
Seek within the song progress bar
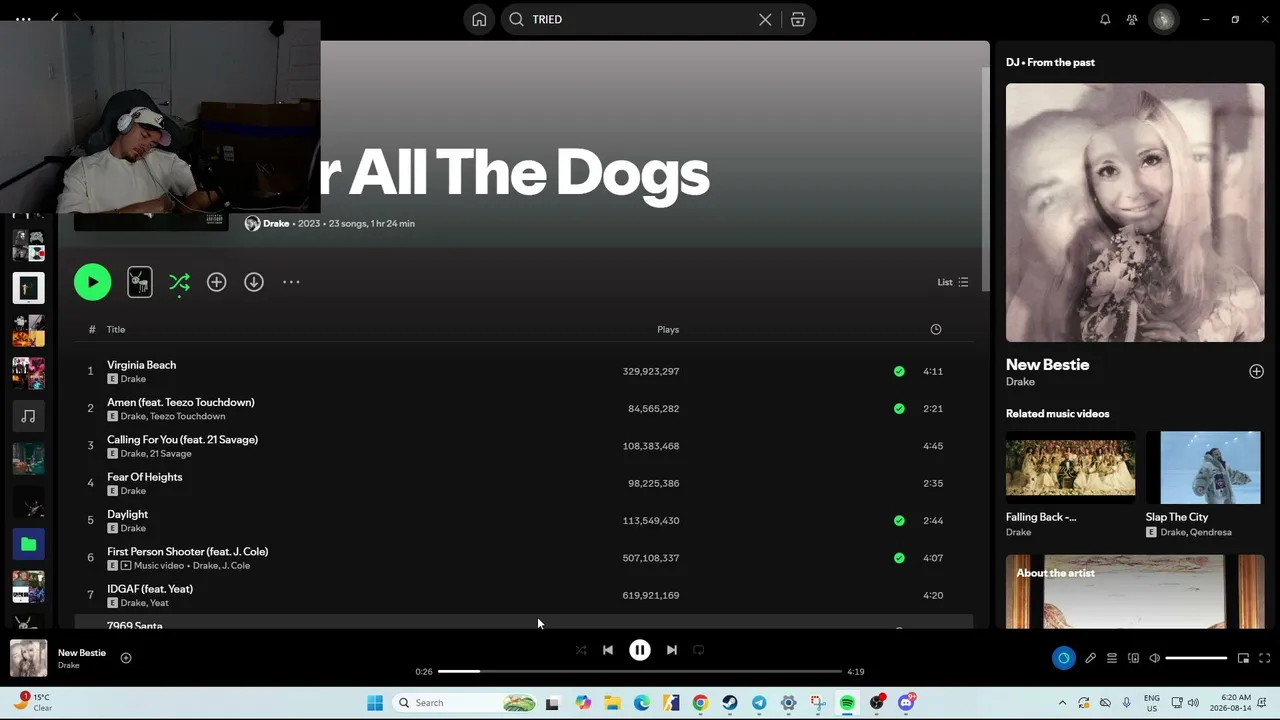coord(640,671)
